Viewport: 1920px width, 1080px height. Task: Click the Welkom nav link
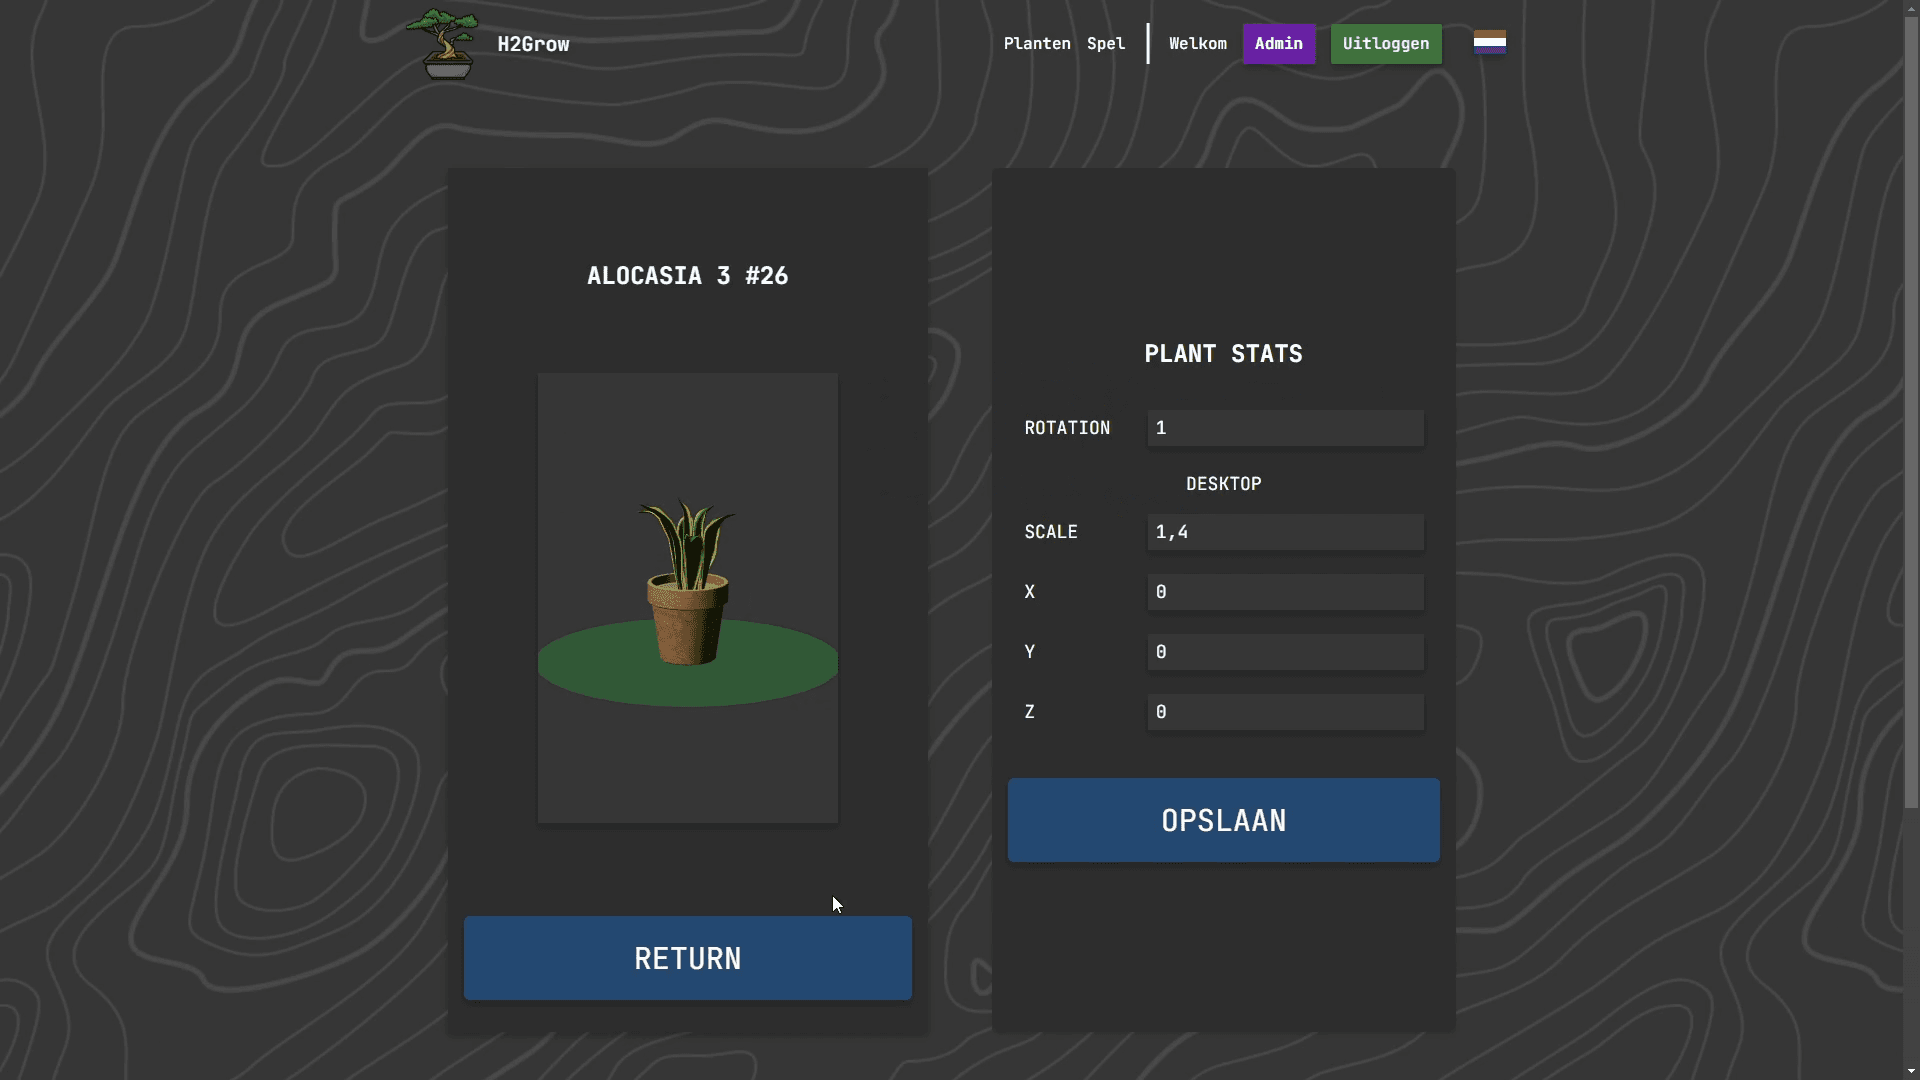coord(1197,44)
